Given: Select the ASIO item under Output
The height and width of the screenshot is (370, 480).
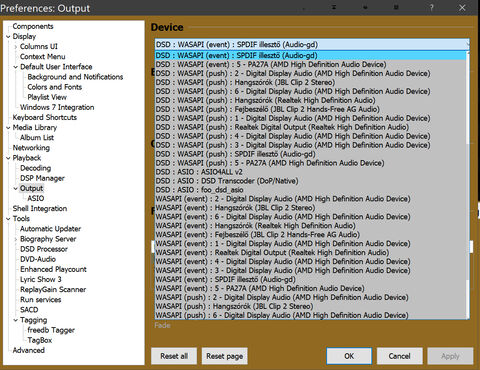Looking at the screenshot, I should [36, 198].
